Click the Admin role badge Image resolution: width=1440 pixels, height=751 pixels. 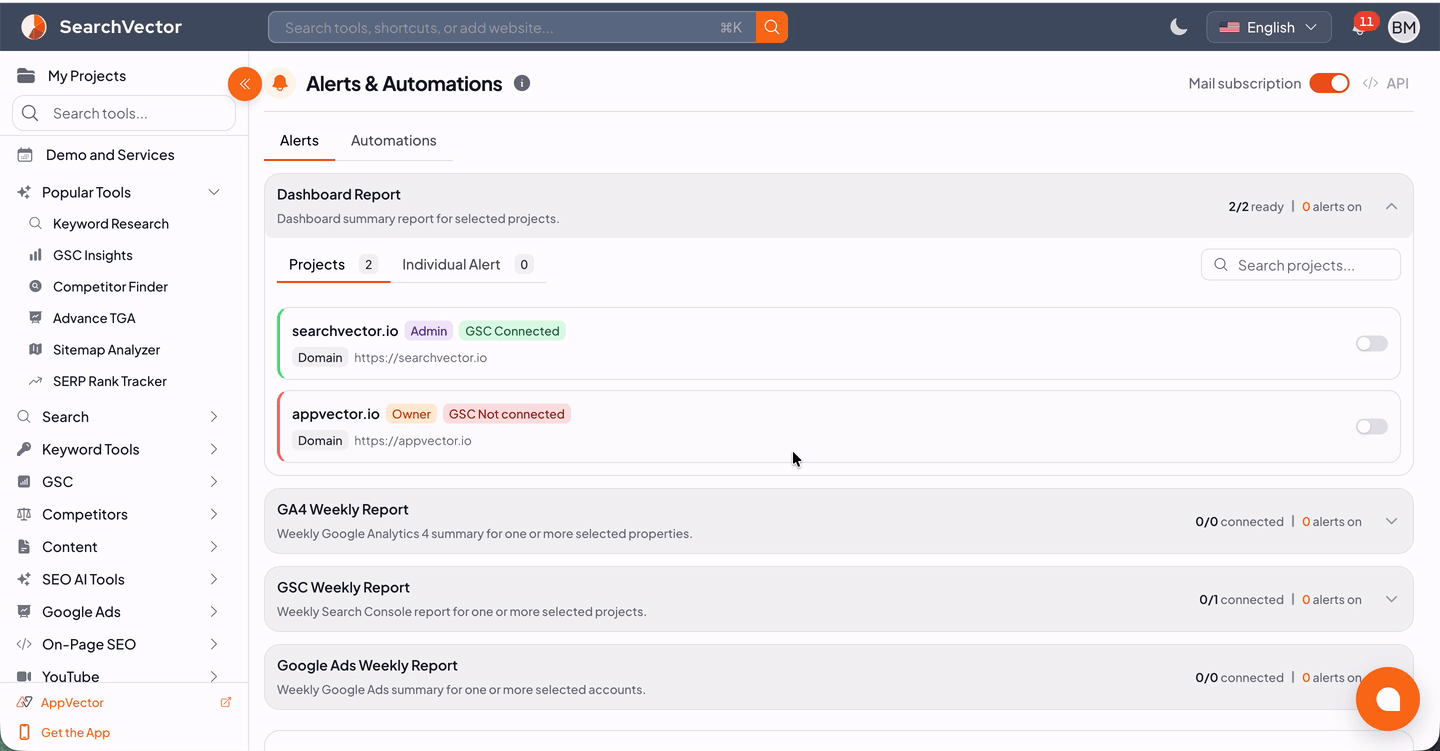429,331
